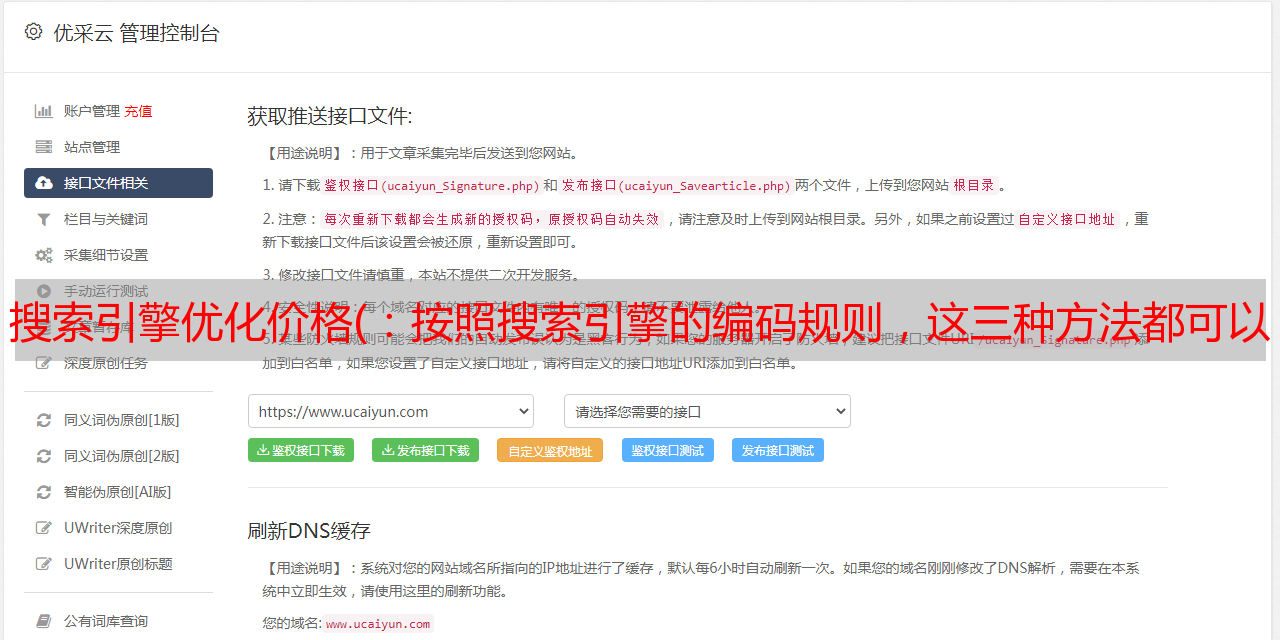Open UWriter原创标题 page
Screen dimensions: 1280x640
[x=118, y=564]
